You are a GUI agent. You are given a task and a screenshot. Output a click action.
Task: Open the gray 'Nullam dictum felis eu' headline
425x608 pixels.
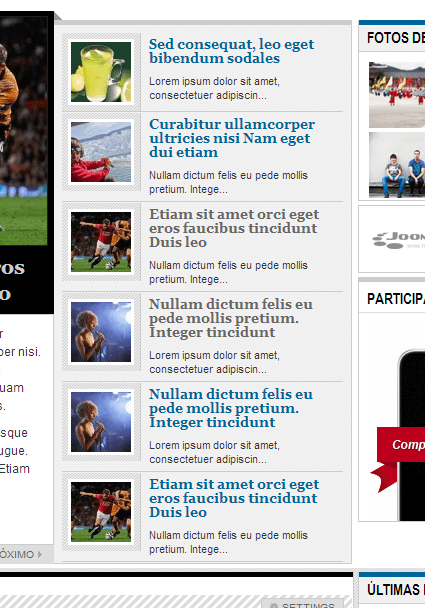(231, 318)
